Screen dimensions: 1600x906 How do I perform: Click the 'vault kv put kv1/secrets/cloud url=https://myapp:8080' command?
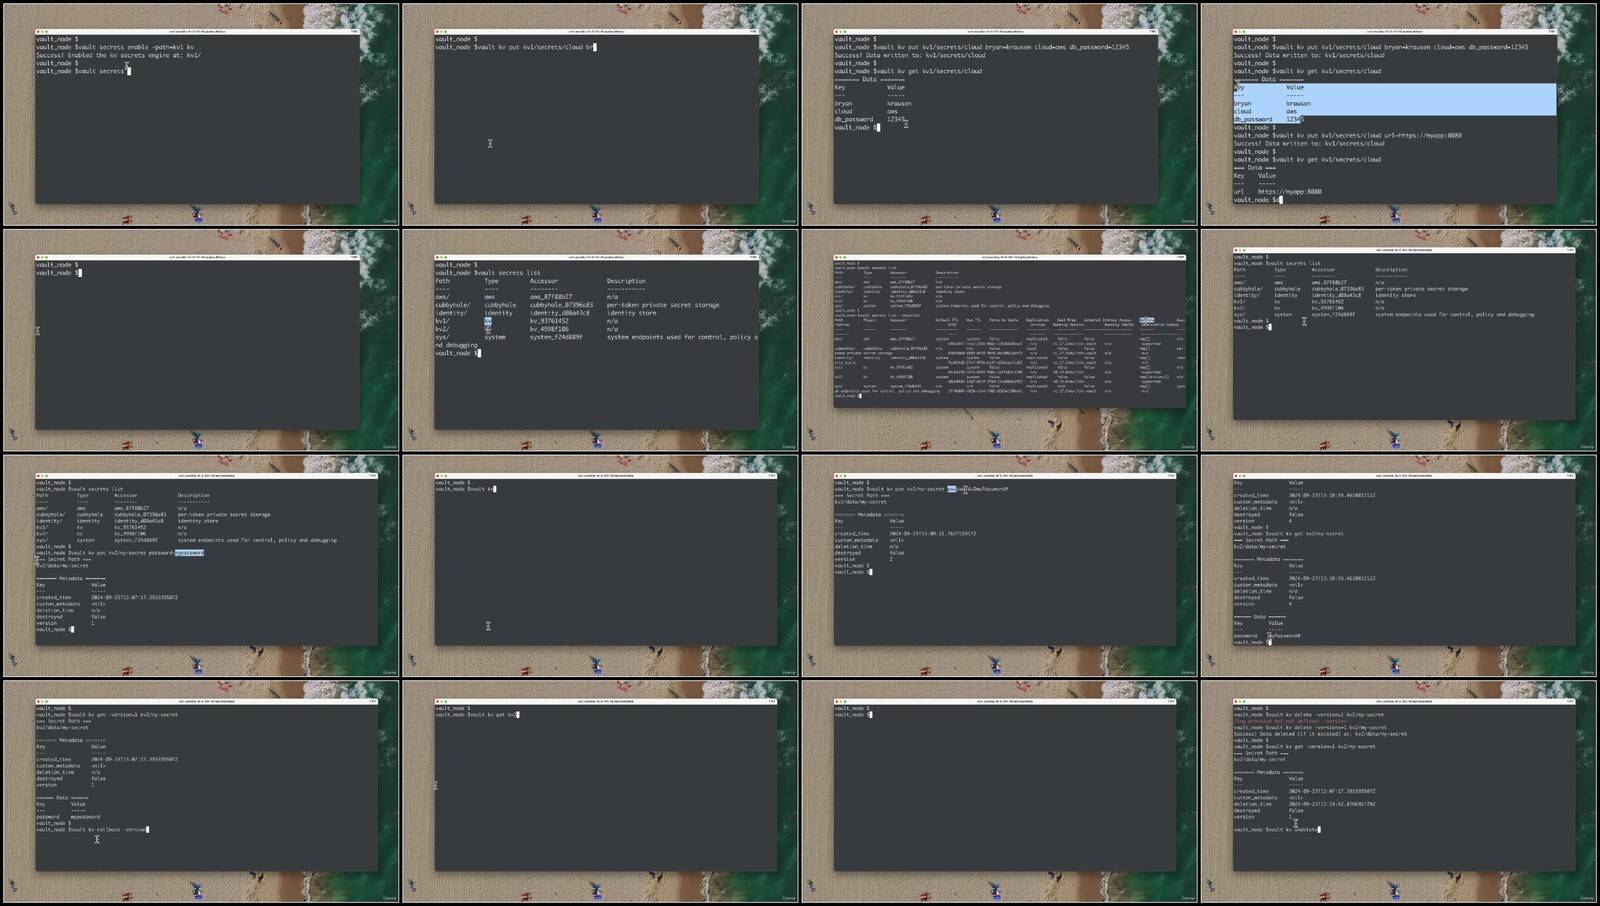tap(1367, 135)
